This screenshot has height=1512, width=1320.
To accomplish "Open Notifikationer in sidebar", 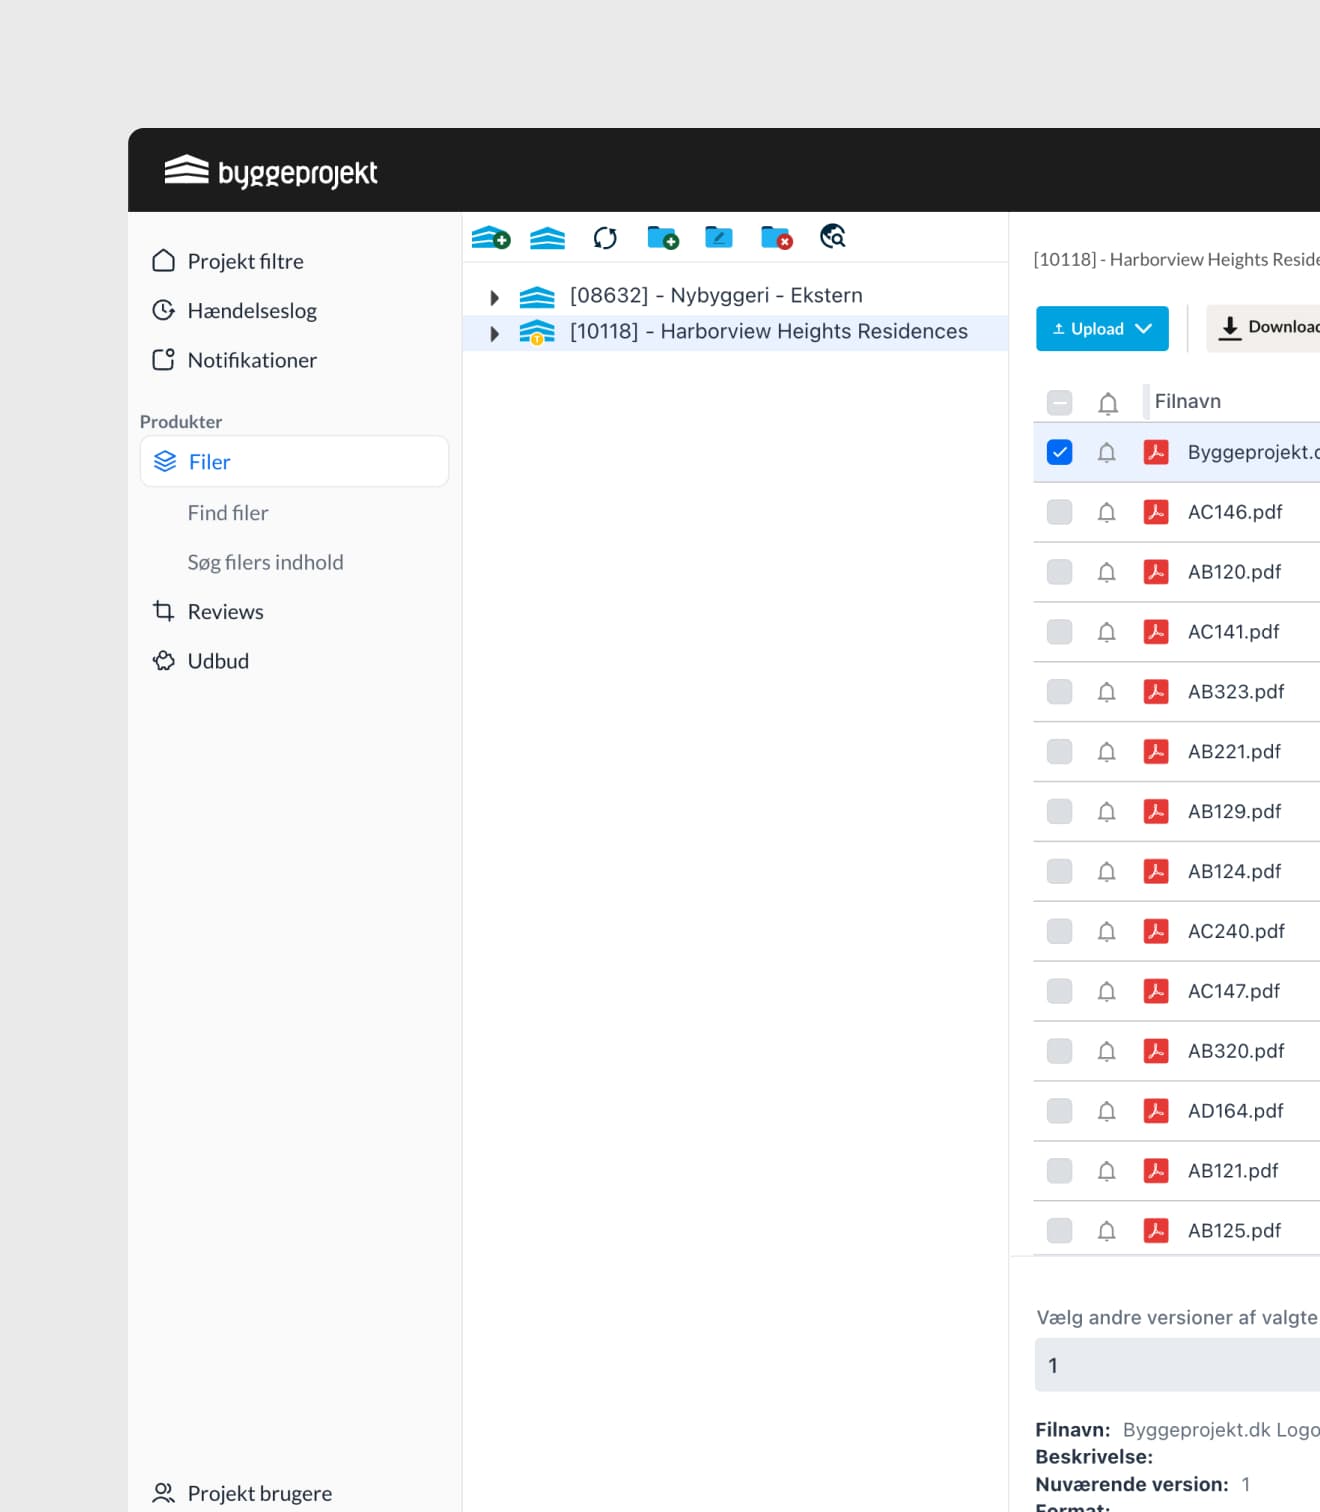I will click(x=234, y=360).
